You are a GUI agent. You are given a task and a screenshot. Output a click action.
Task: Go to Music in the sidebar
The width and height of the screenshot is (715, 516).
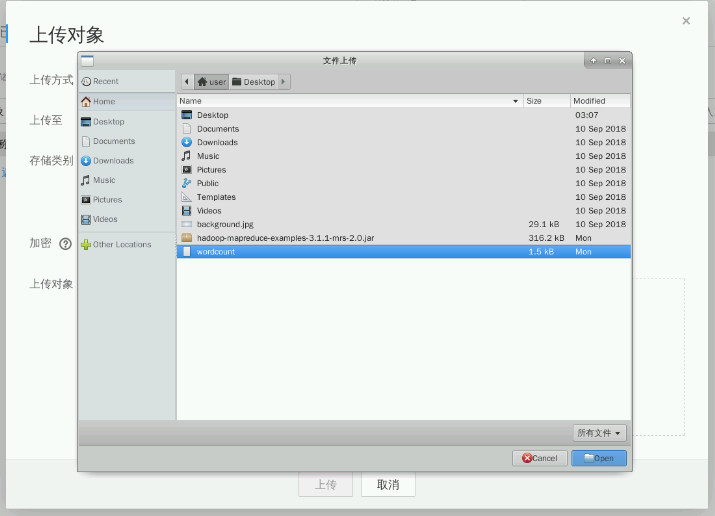(103, 180)
